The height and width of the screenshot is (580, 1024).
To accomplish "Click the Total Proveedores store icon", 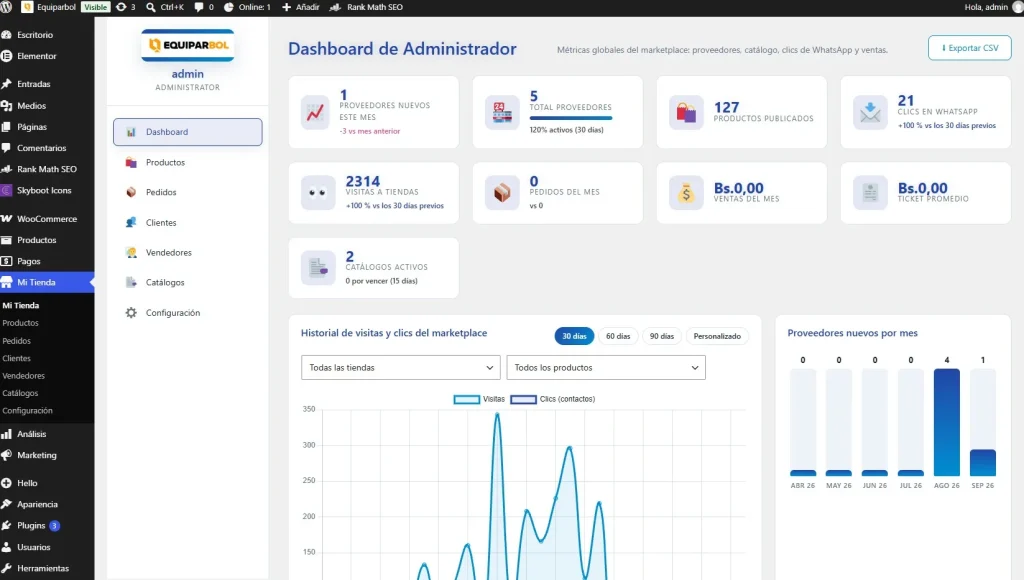I will pyautogui.click(x=502, y=112).
